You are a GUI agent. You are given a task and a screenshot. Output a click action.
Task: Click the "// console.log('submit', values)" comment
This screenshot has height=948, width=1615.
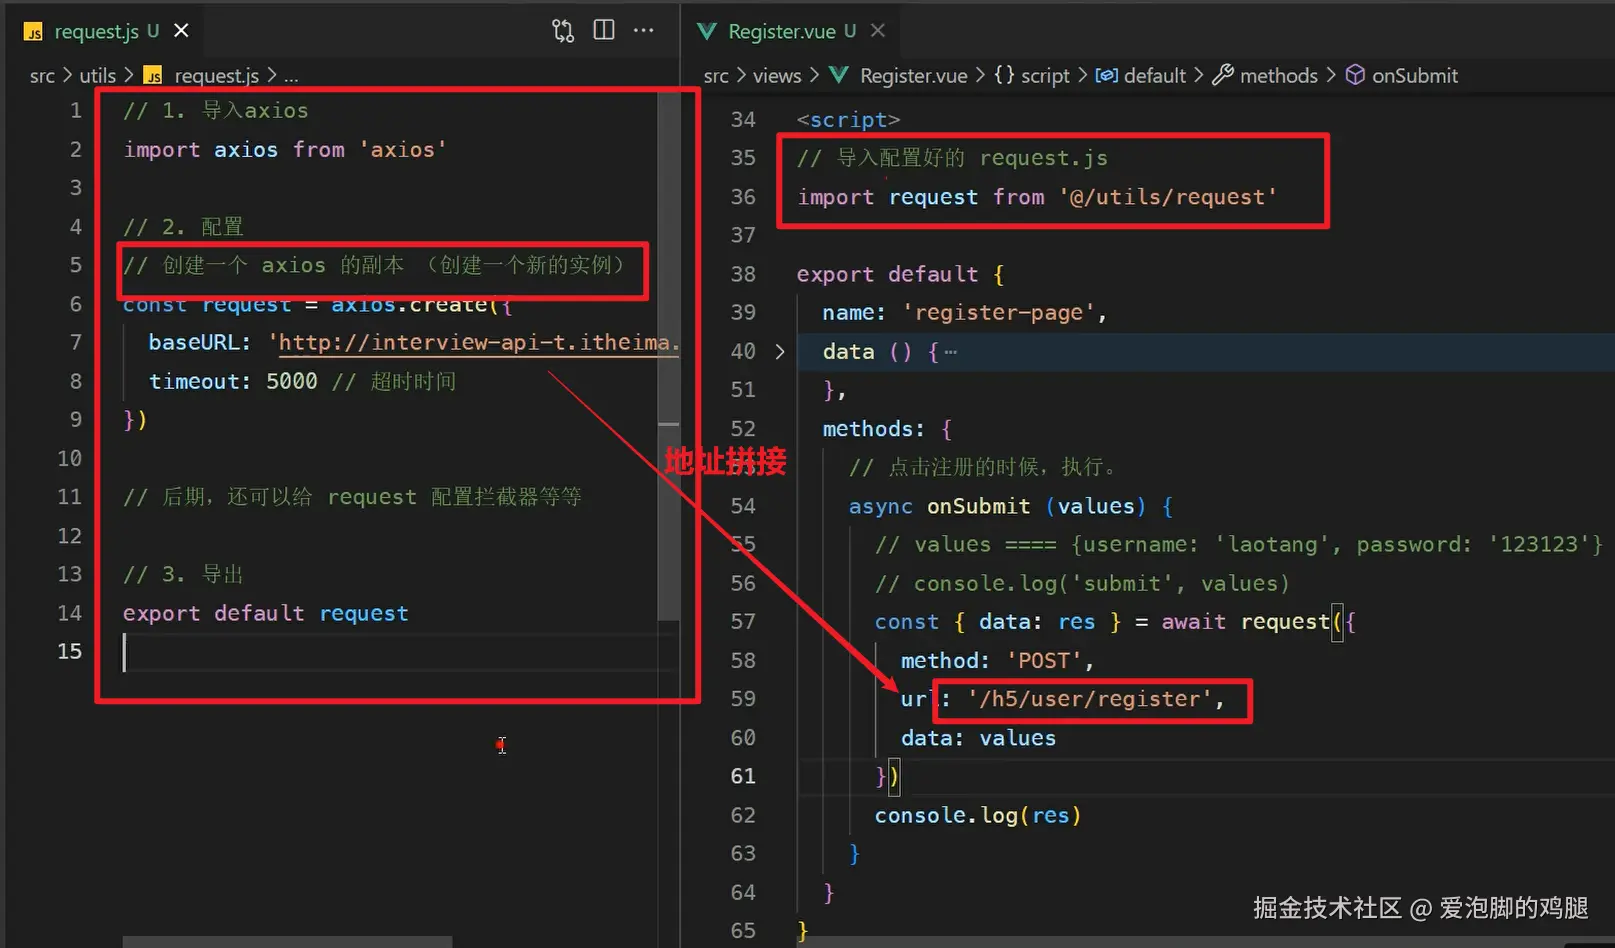tap(1082, 584)
